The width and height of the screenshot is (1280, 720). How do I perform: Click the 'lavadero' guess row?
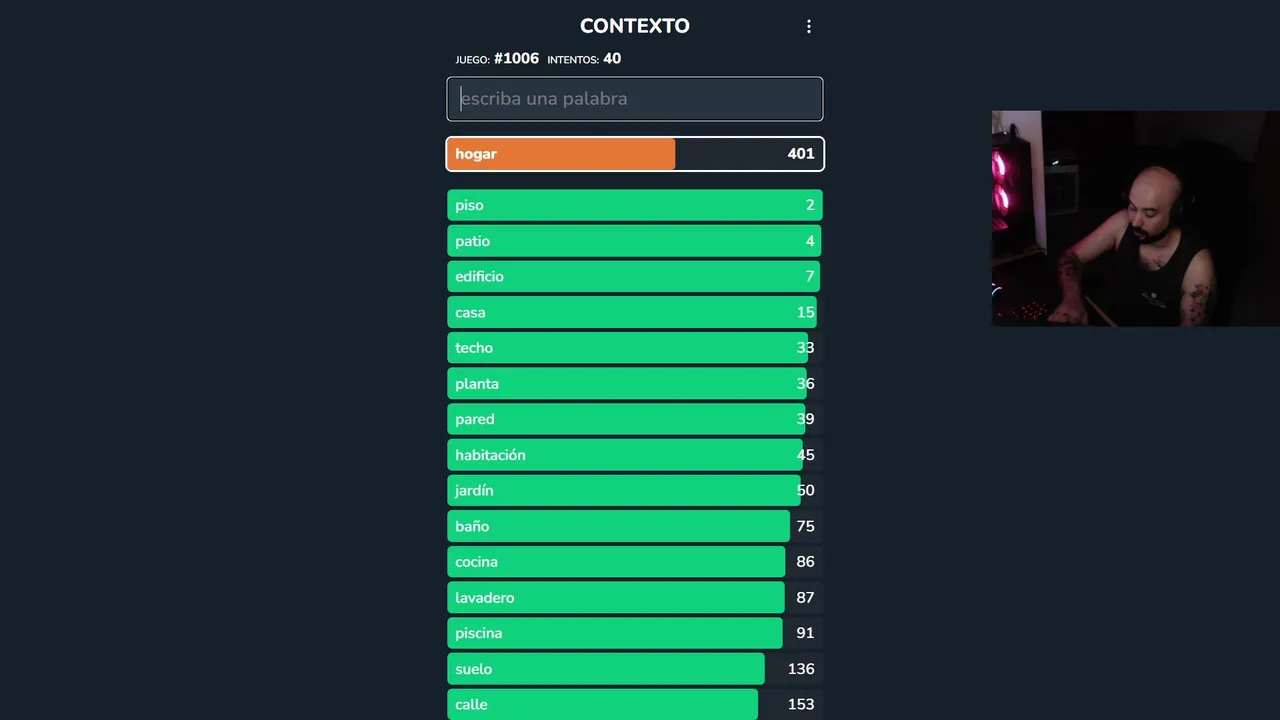pos(634,597)
